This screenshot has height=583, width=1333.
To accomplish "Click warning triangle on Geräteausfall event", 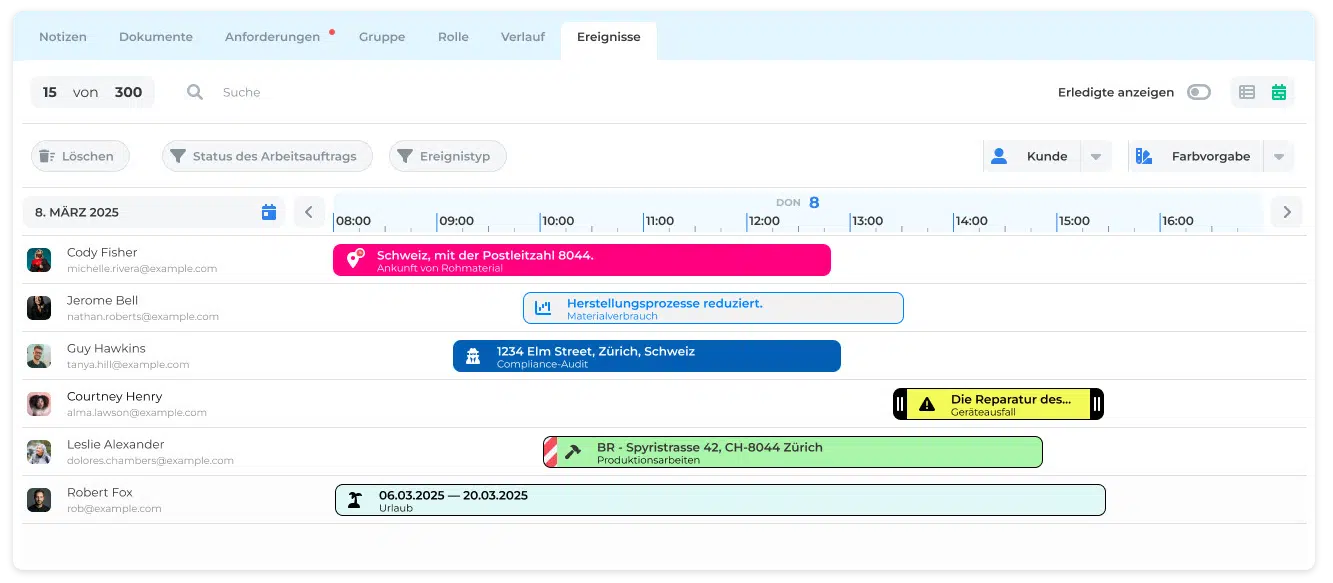I will (927, 404).
